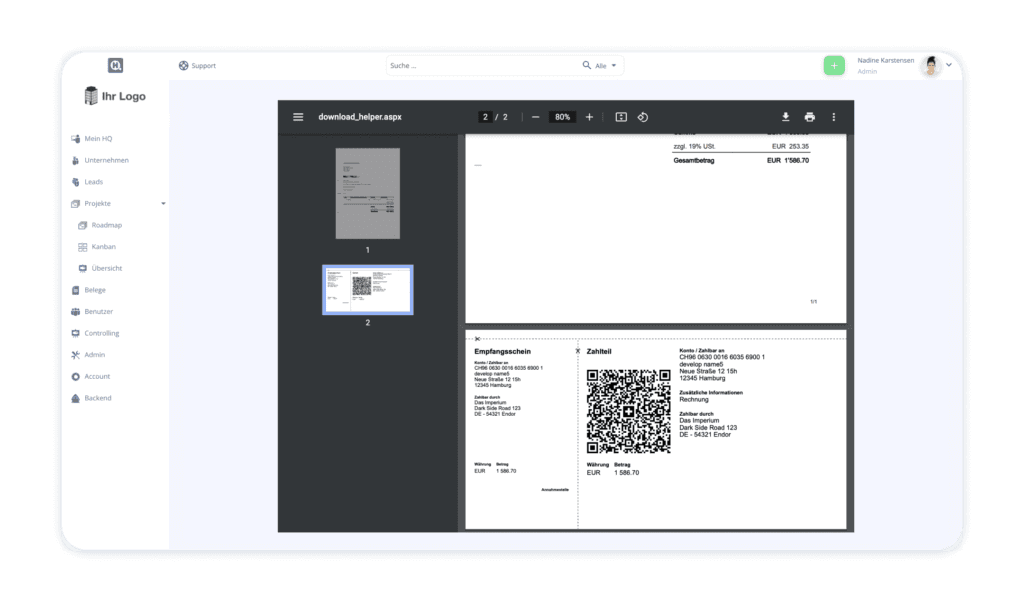This screenshot has height=602, width=1024.
Task: Click the rotate page icon
Action: (643, 117)
